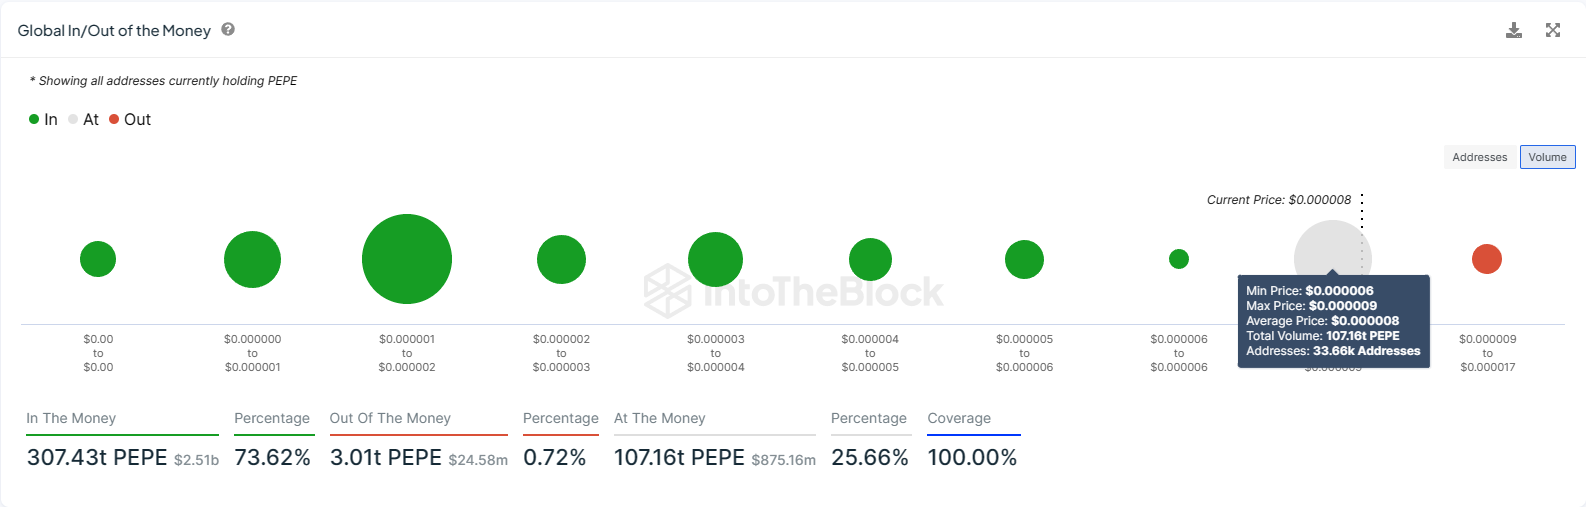Click bubble above $0.000002 to $0.000003
The width and height of the screenshot is (1586, 507).
pyautogui.click(x=561, y=259)
